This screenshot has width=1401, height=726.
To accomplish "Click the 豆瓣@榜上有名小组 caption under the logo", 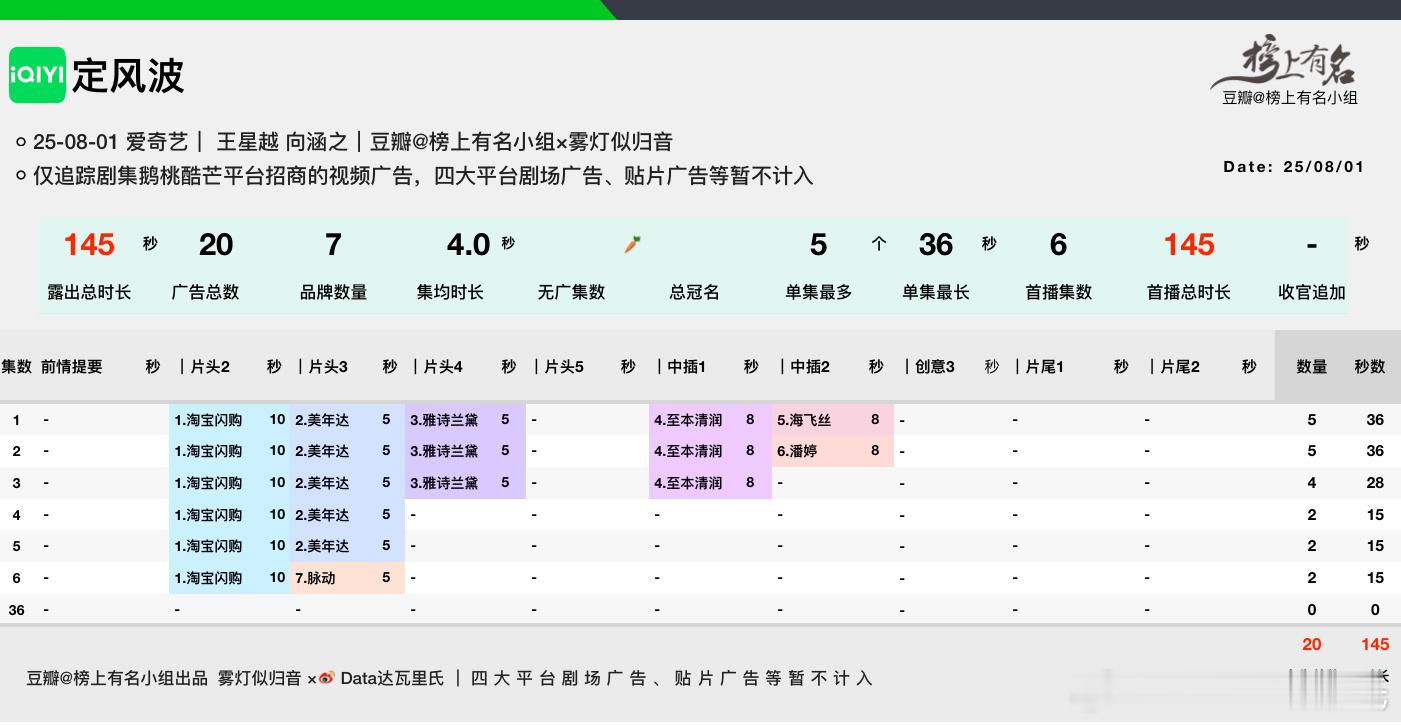I will tap(1290, 98).
